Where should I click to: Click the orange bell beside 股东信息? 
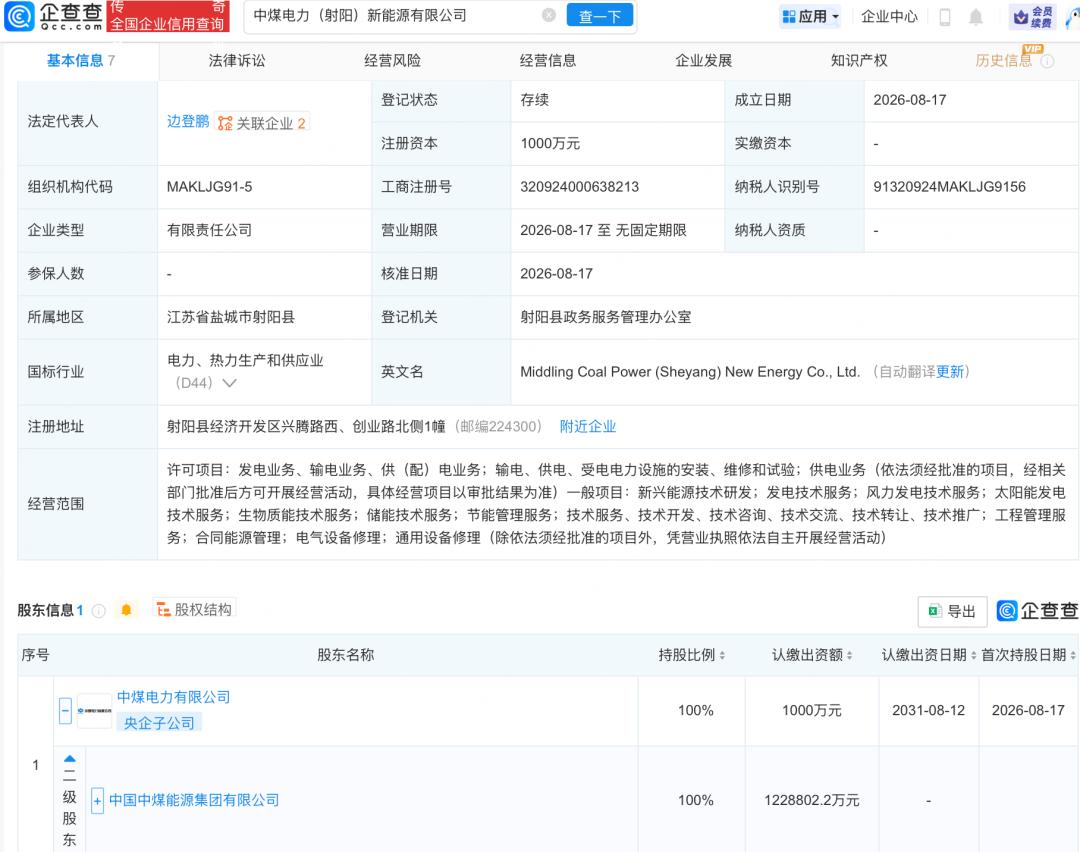tap(126, 610)
